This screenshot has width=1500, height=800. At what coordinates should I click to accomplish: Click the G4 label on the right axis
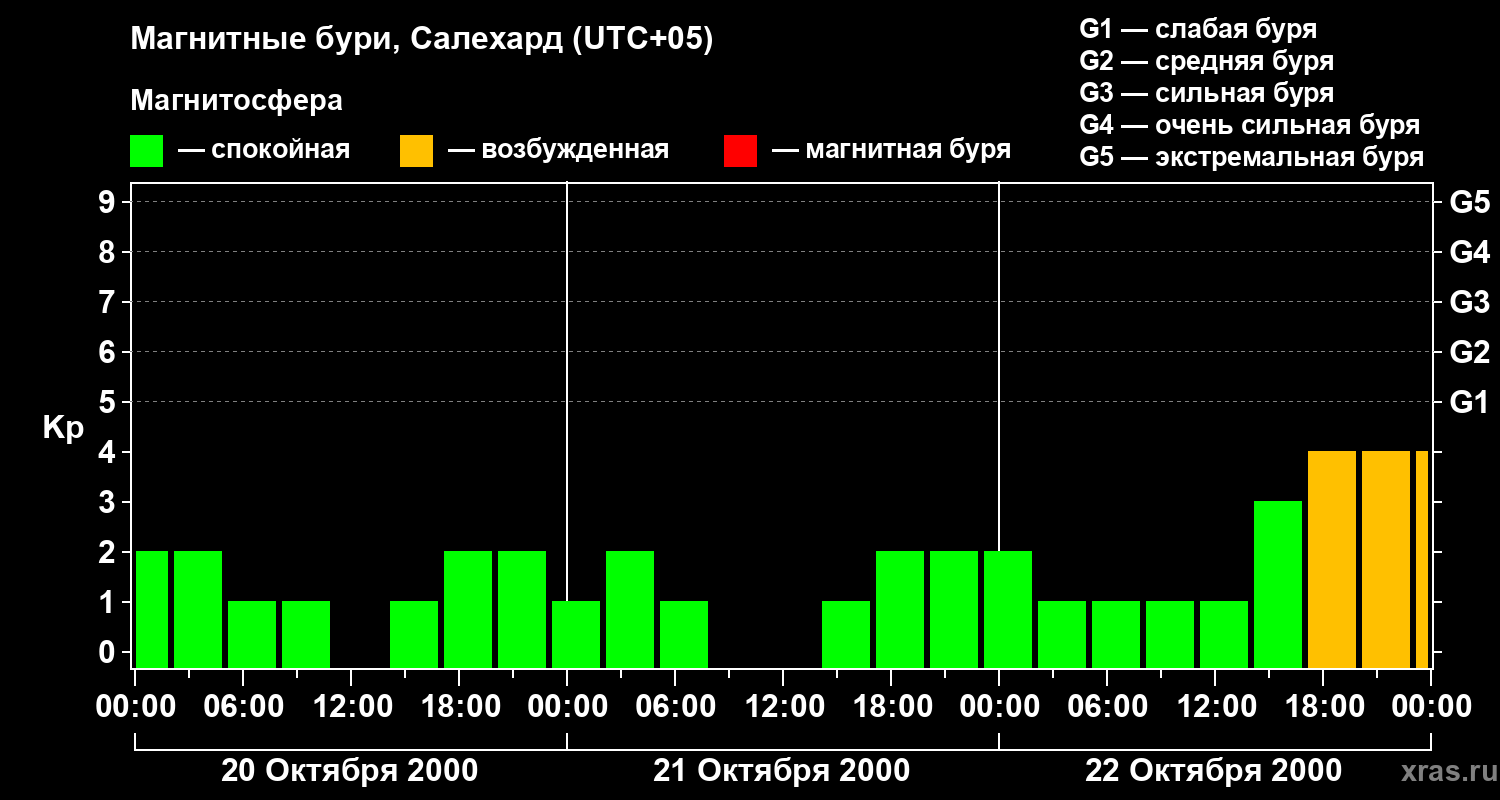[x=1469, y=252]
